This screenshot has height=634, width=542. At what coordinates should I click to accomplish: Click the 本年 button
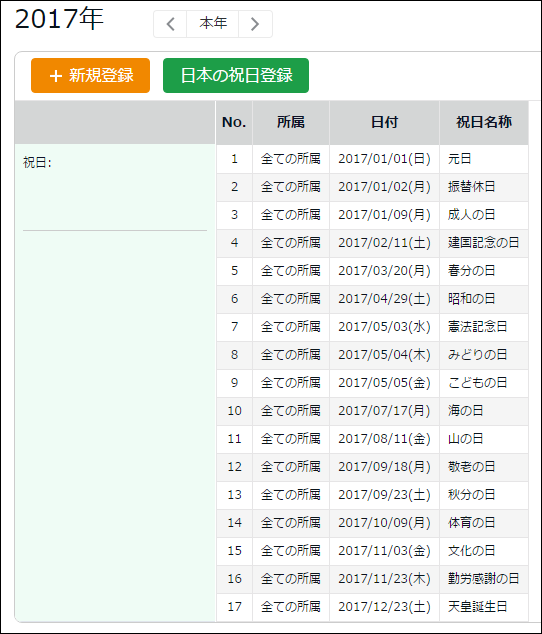coord(213,24)
